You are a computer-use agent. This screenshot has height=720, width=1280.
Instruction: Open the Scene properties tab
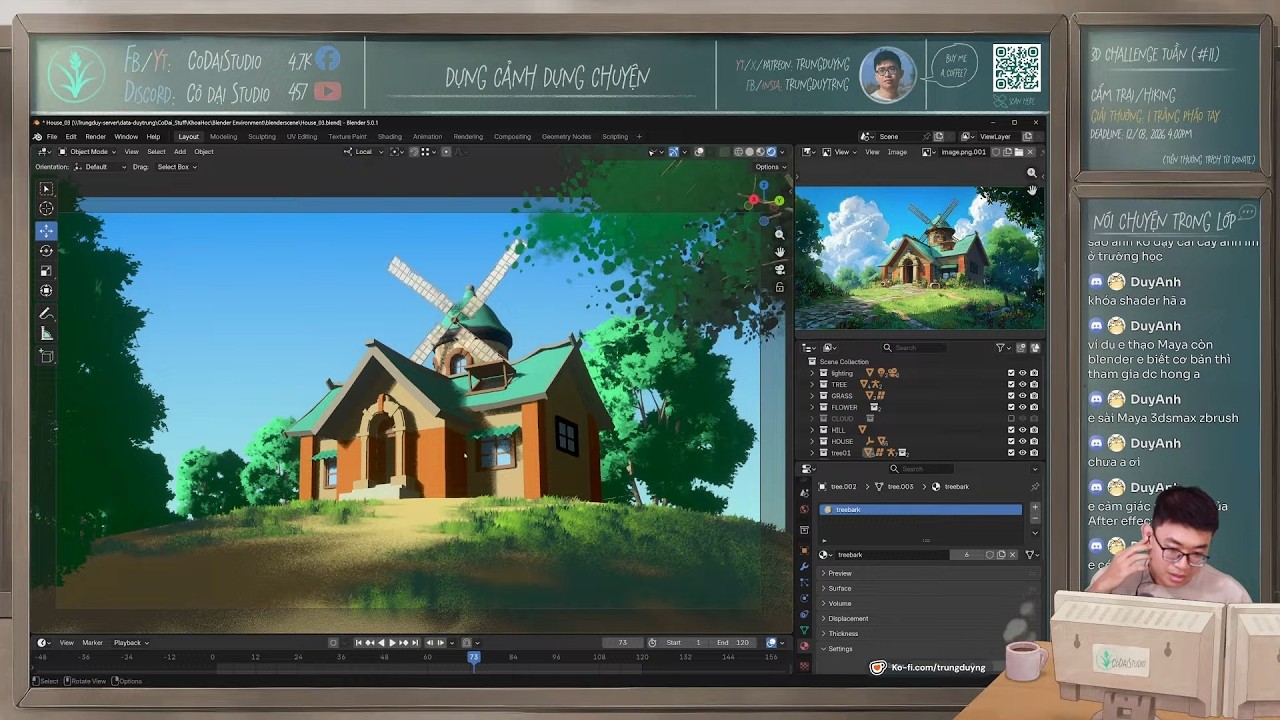coord(804,492)
